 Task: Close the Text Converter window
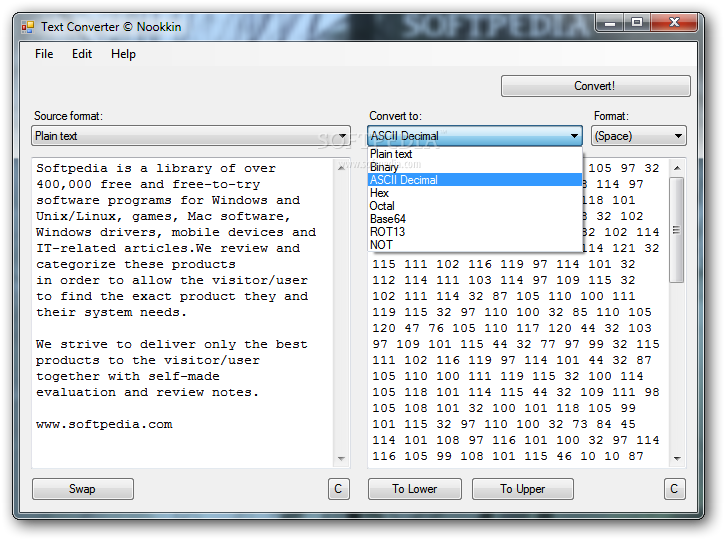tap(674, 22)
